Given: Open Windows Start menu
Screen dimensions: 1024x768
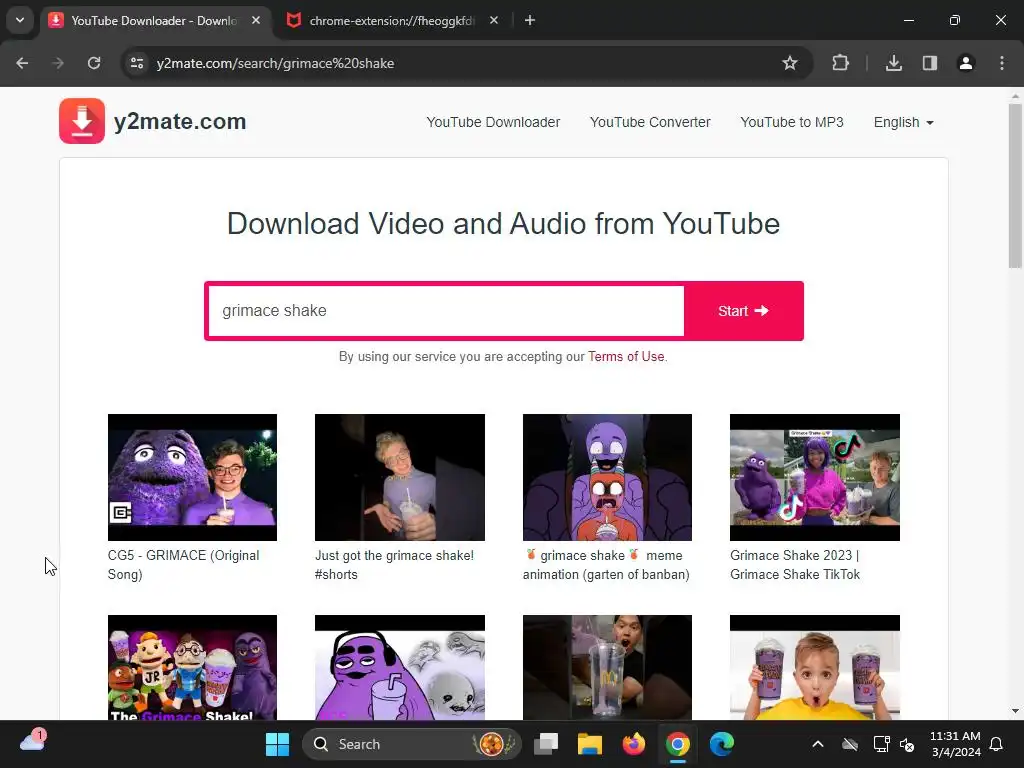Looking at the screenshot, I should pos(278,744).
